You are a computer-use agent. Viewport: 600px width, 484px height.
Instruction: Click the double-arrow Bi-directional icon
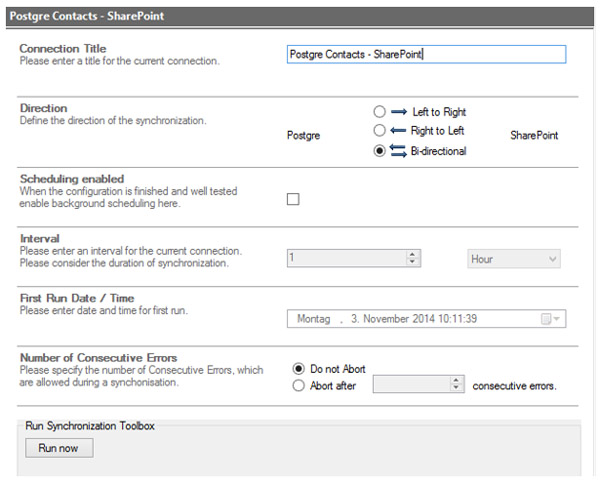coord(399,151)
